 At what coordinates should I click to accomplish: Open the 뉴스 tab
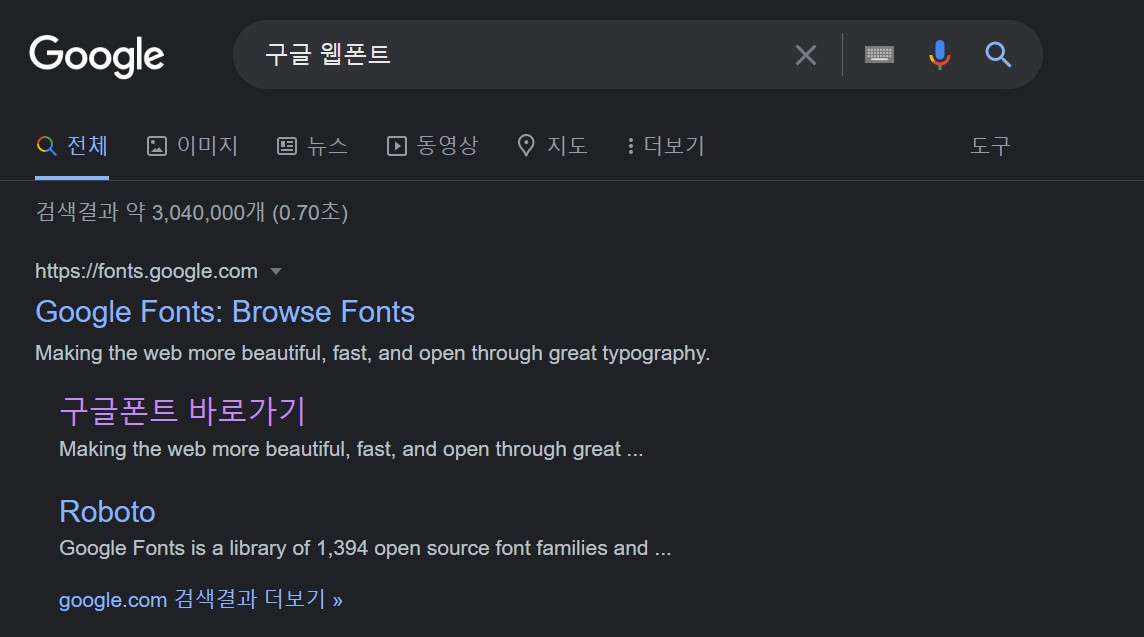312,146
